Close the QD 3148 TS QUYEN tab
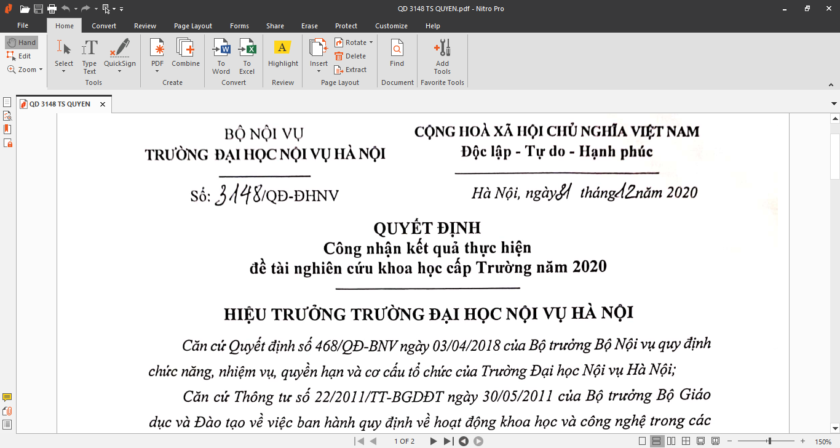The height and width of the screenshot is (448, 840). pyautogui.click(x=102, y=104)
